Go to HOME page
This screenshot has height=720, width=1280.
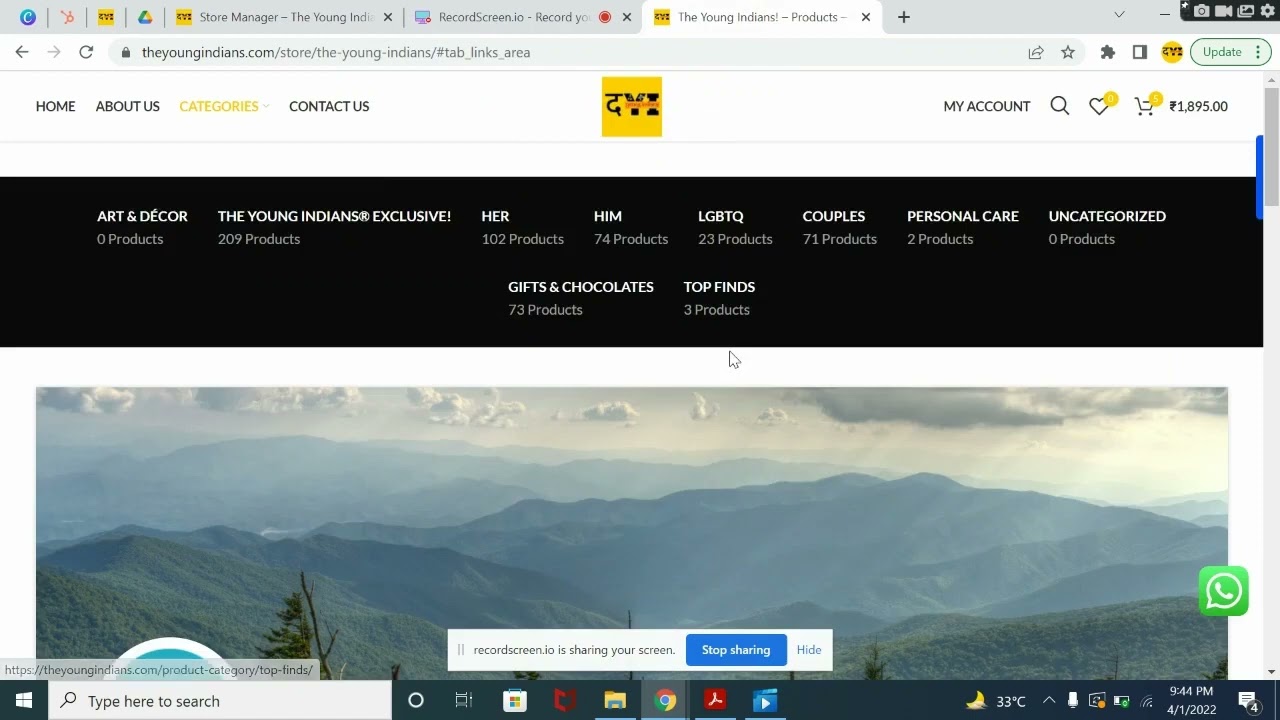[x=55, y=106]
